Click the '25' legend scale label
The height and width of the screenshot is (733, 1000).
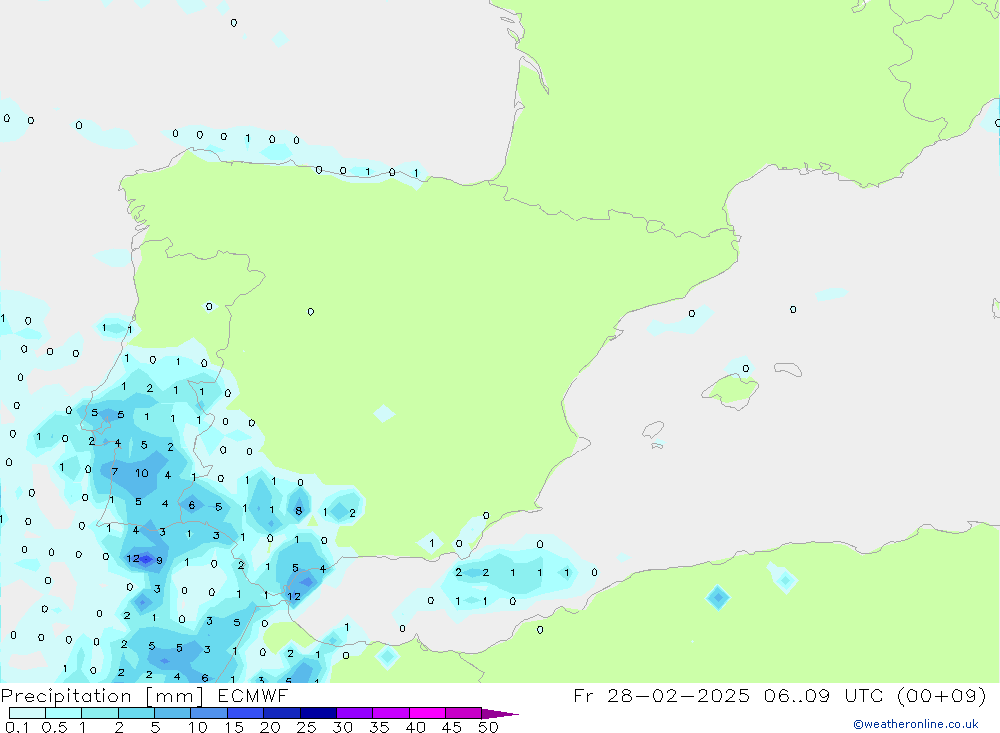[x=306, y=727]
